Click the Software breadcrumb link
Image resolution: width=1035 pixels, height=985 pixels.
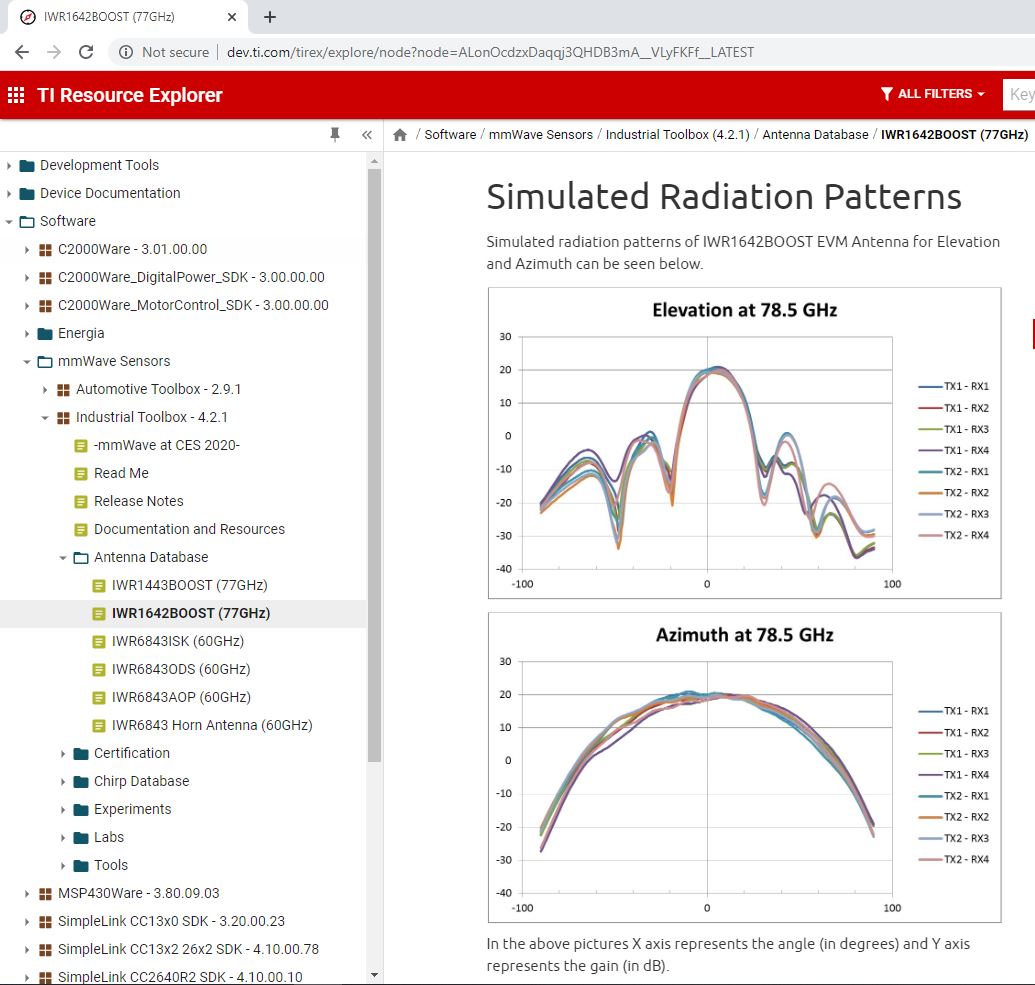450,135
